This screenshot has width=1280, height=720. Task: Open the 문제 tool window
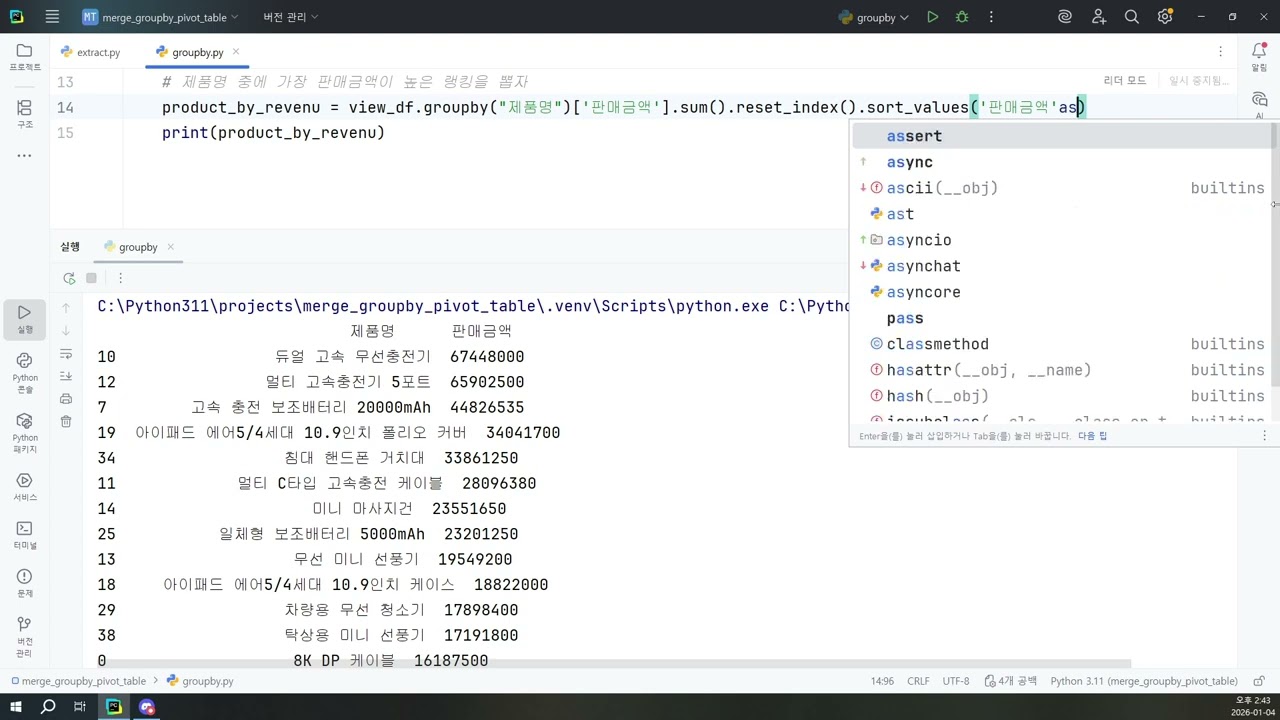[x=25, y=583]
